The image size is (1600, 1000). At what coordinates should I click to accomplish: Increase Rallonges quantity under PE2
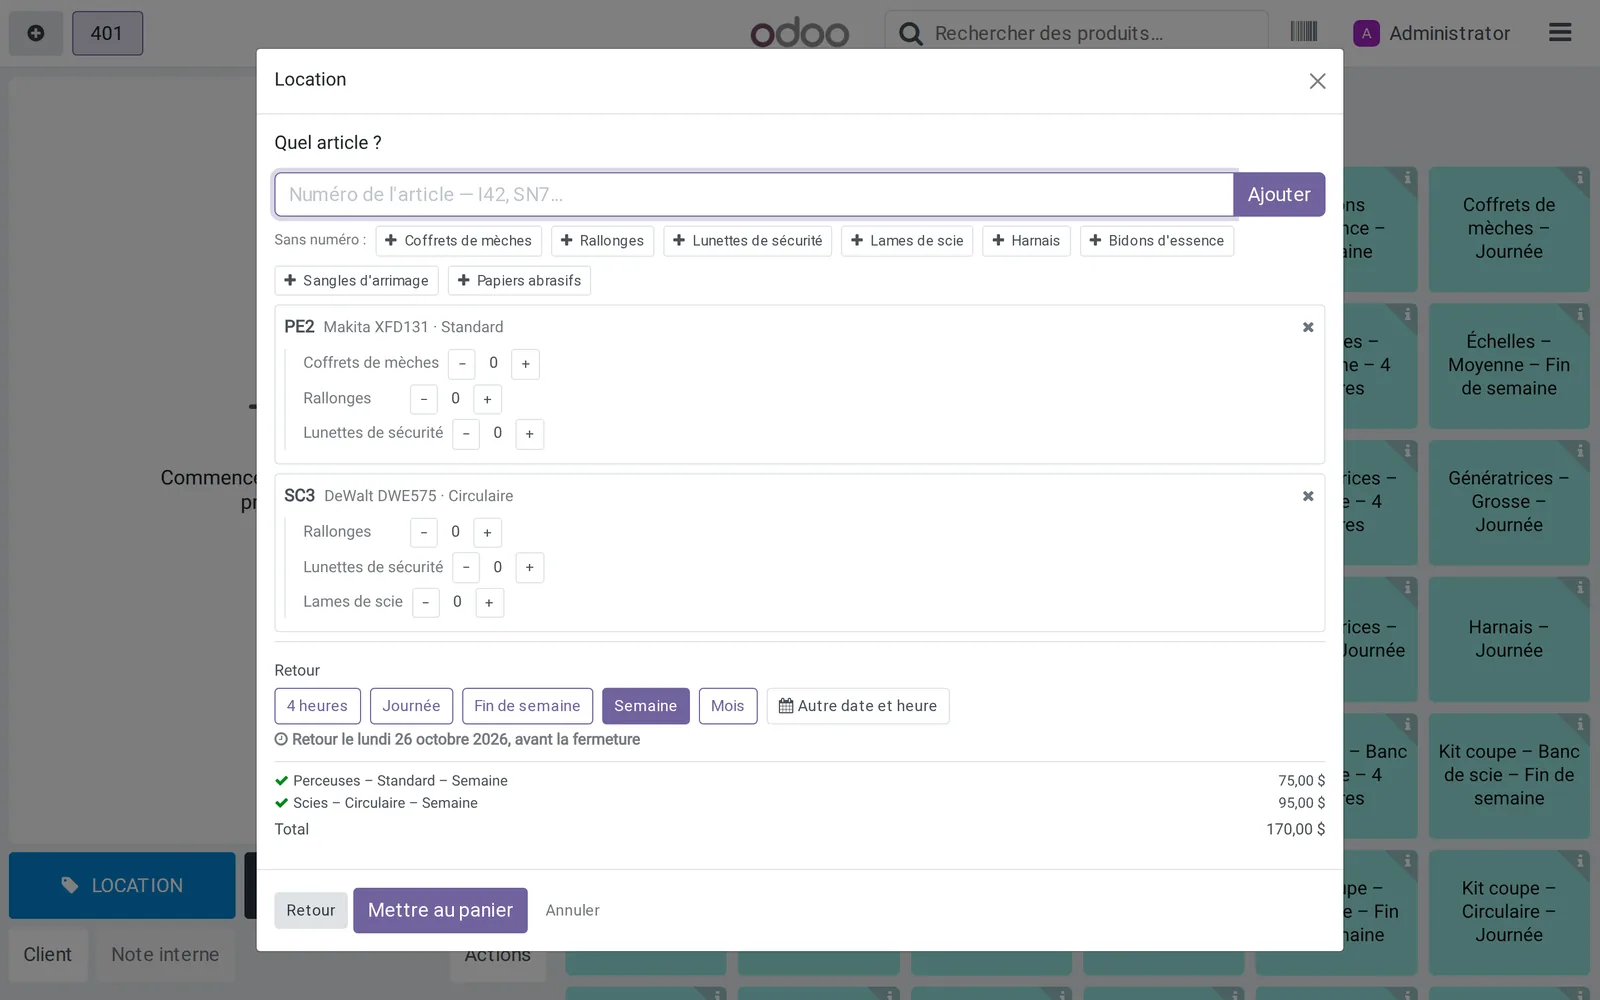(x=488, y=399)
